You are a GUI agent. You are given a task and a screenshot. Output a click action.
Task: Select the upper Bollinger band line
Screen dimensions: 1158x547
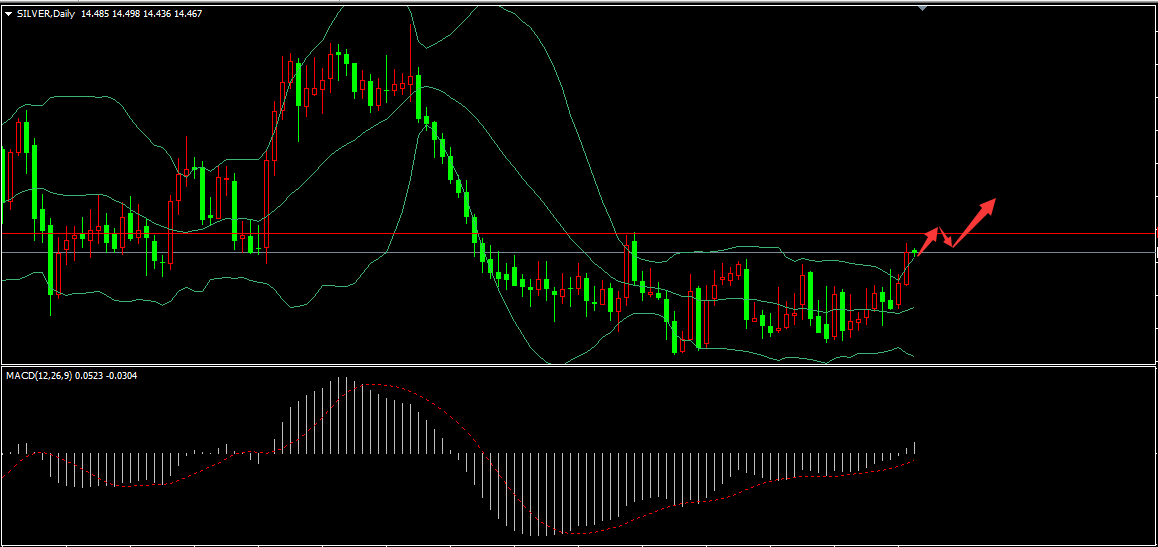click(x=80, y=98)
